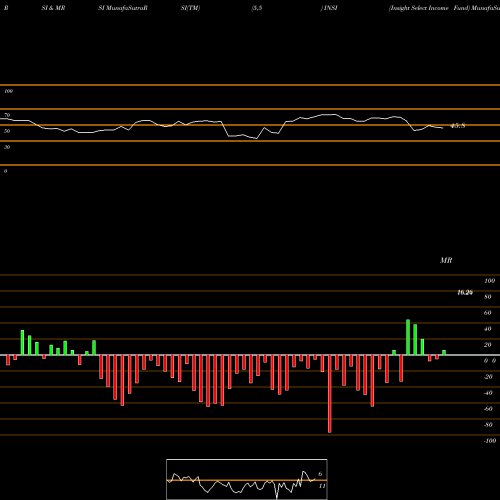Image resolution: width=500 pixels, height=500 pixels.
Task: Click the 'SI(TM)' header label
Action: click(x=190, y=8)
